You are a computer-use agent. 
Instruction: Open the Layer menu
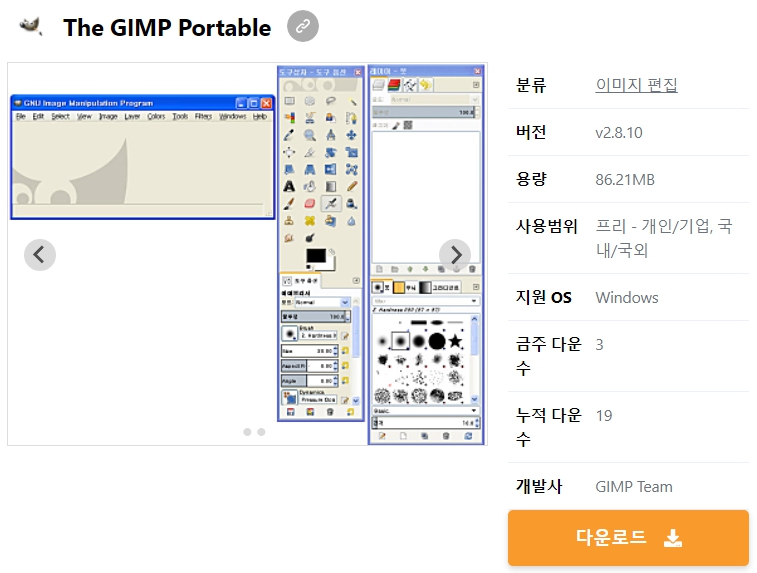(132, 116)
